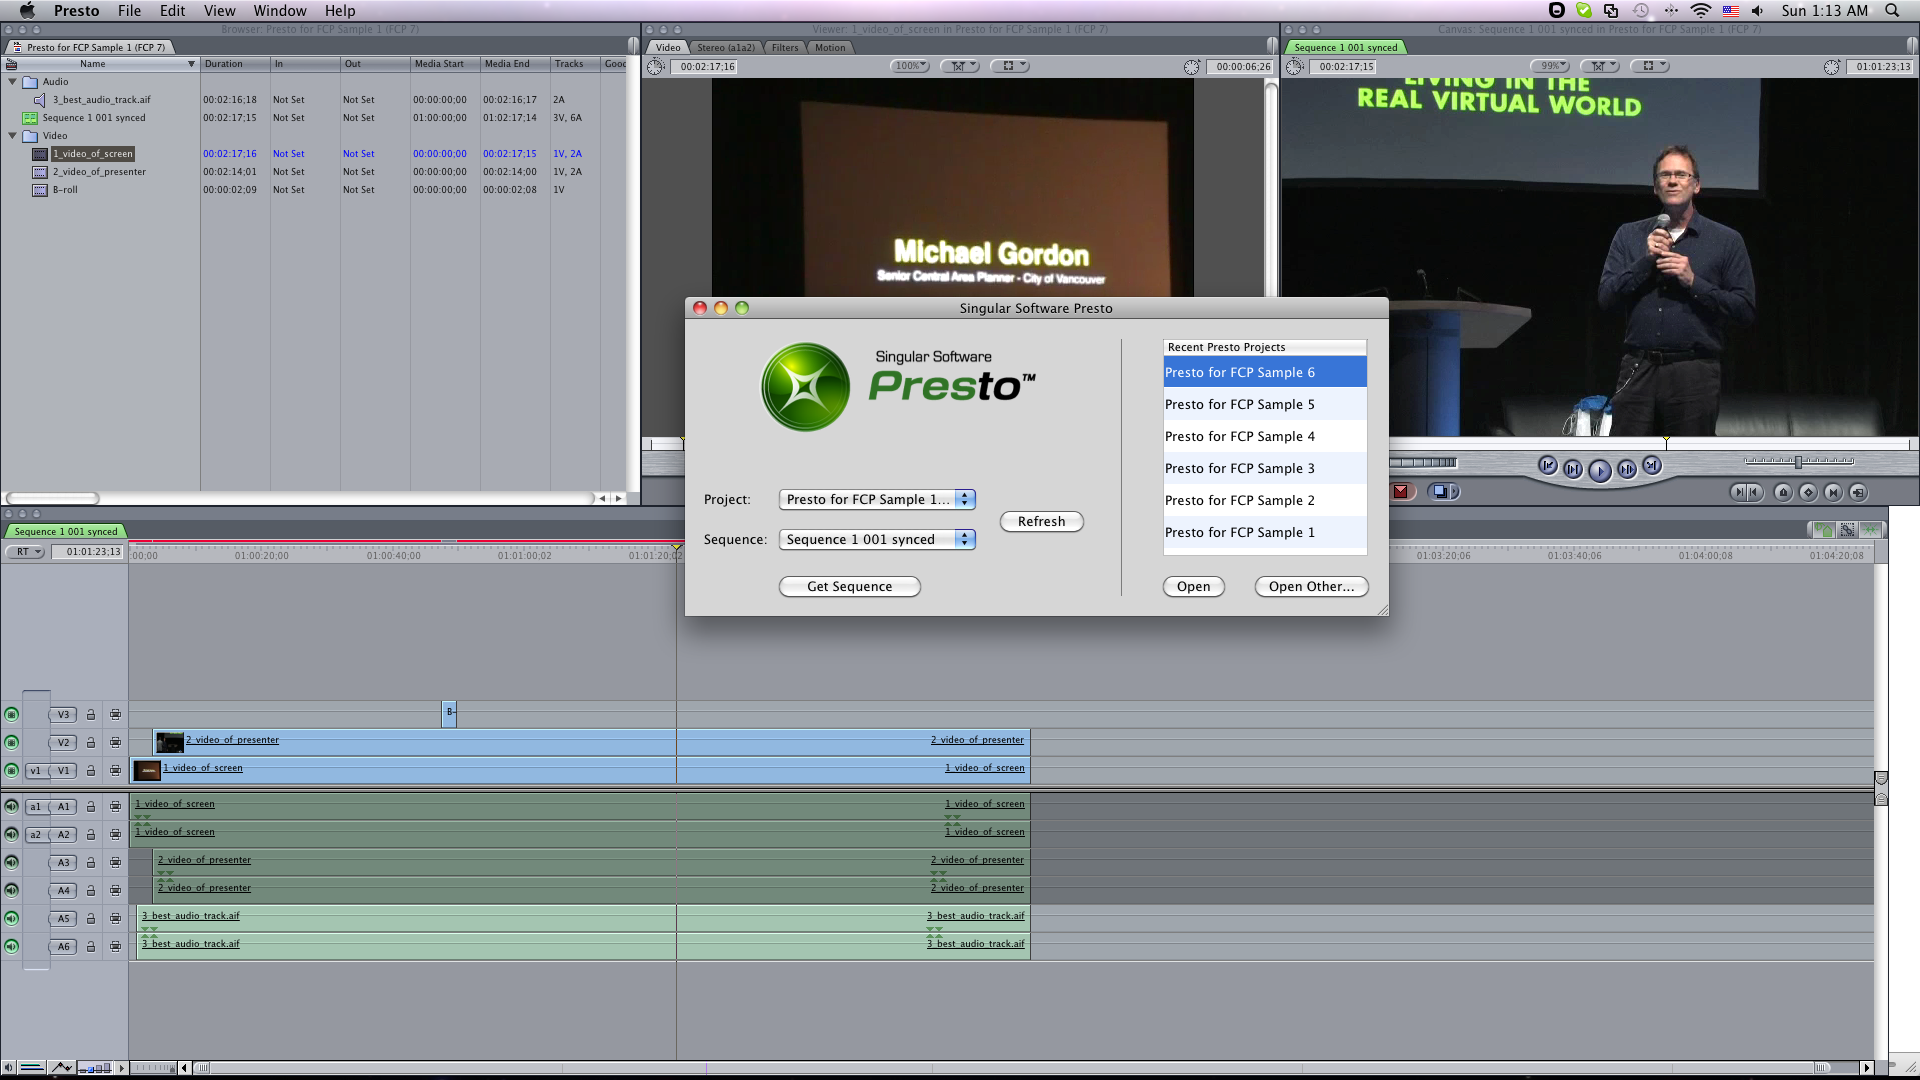
Task: Collapse the Audio bin in Browser
Action: (x=13, y=82)
